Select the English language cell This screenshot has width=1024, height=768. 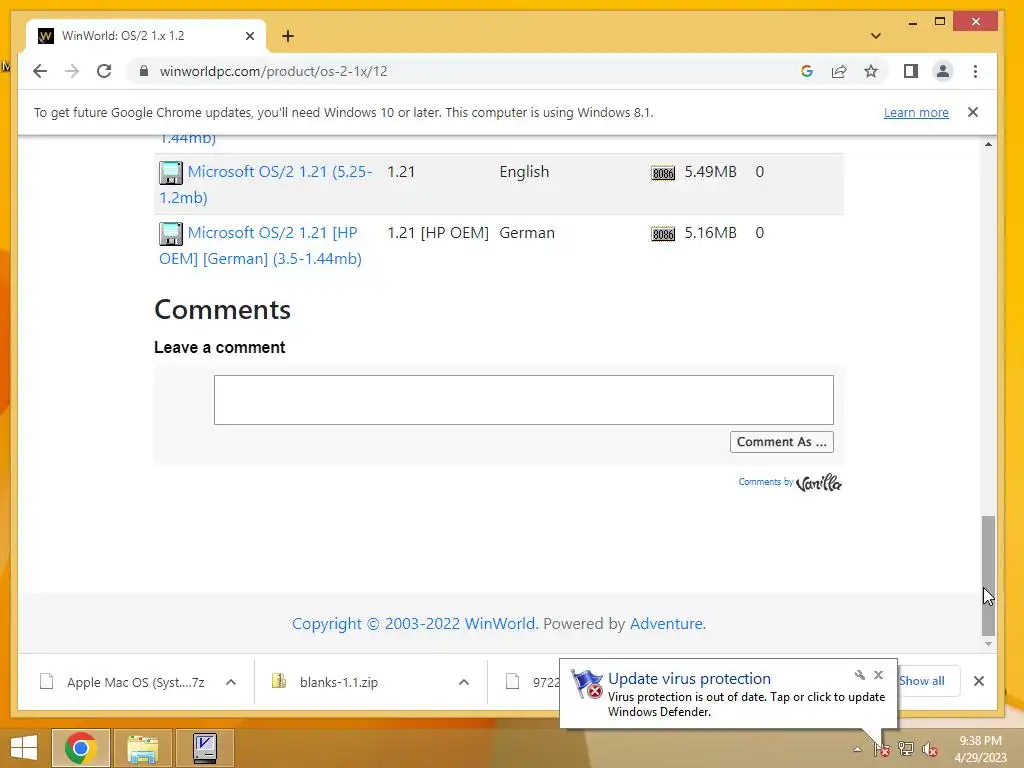tap(524, 172)
